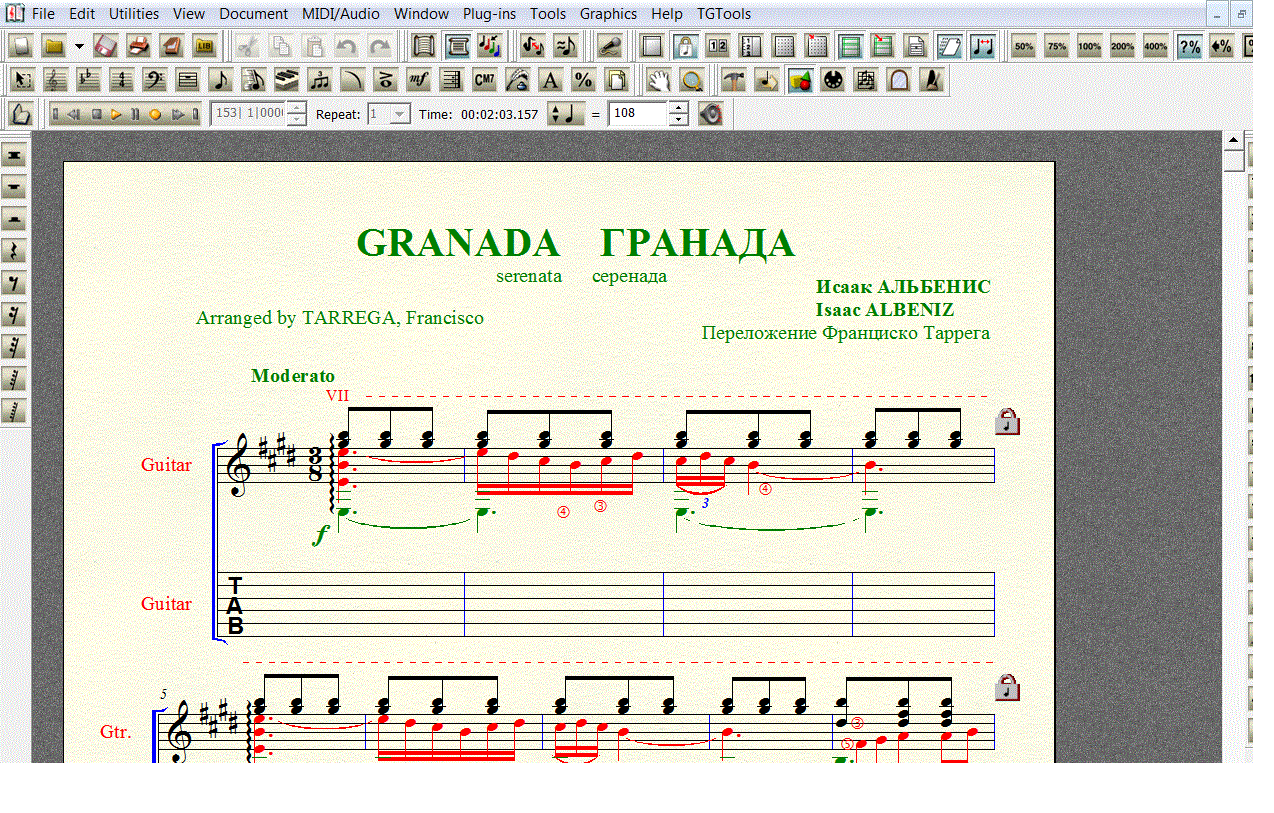Select the Graphics shapes tool
The image size is (1274, 813).
pos(800,80)
